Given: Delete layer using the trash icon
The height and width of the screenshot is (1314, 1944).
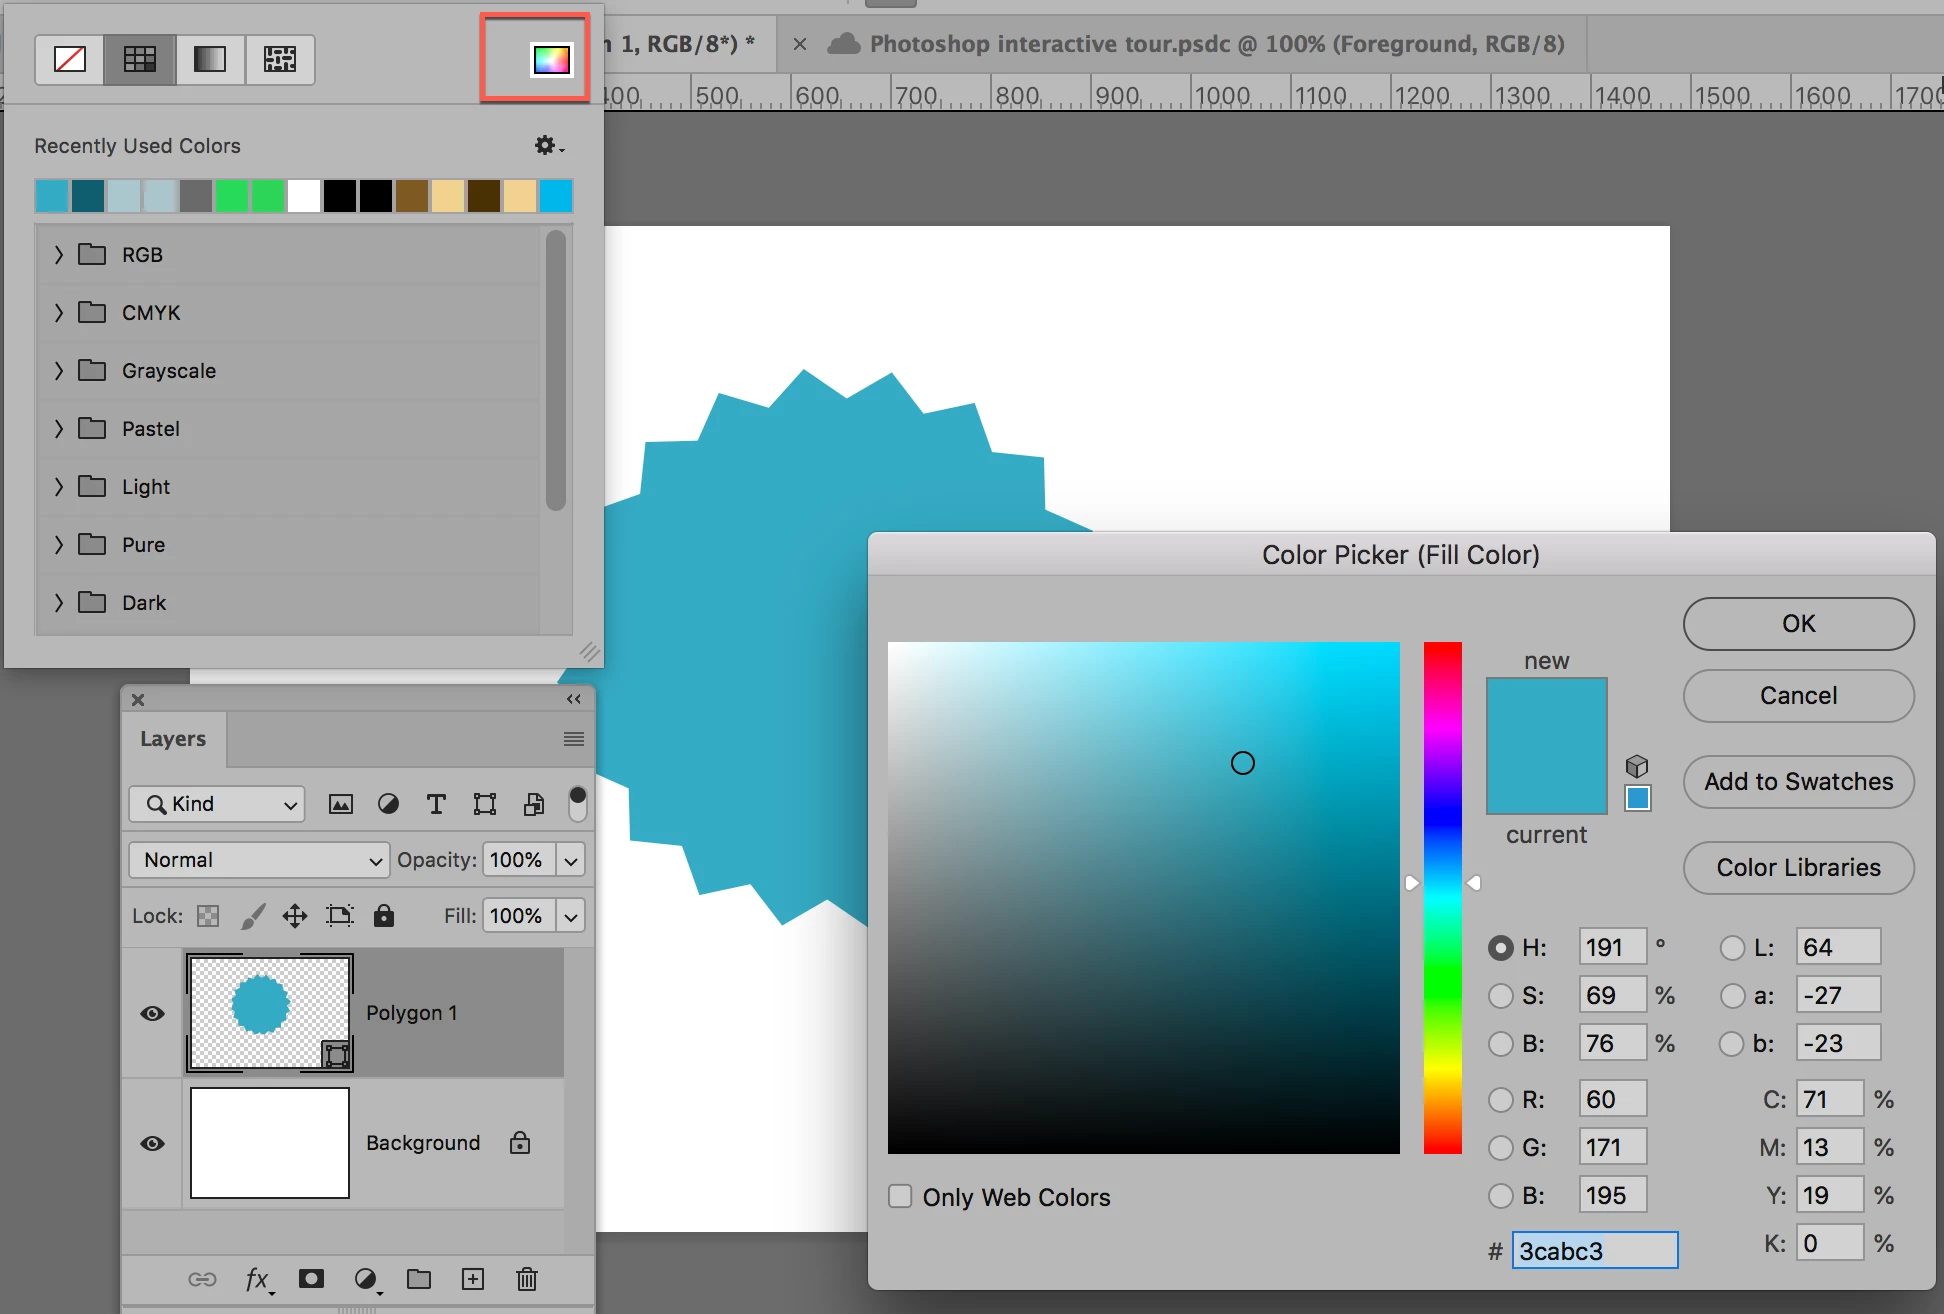Looking at the screenshot, I should point(527,1279).
